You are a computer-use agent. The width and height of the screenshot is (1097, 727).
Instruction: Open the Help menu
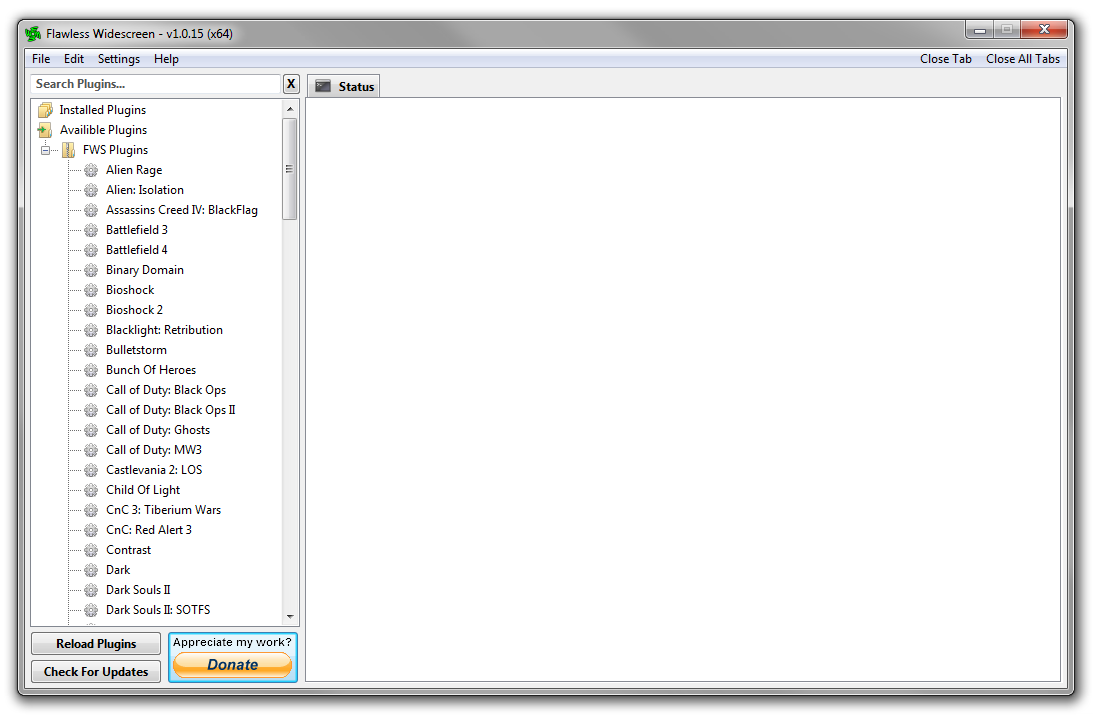[167, 59]
